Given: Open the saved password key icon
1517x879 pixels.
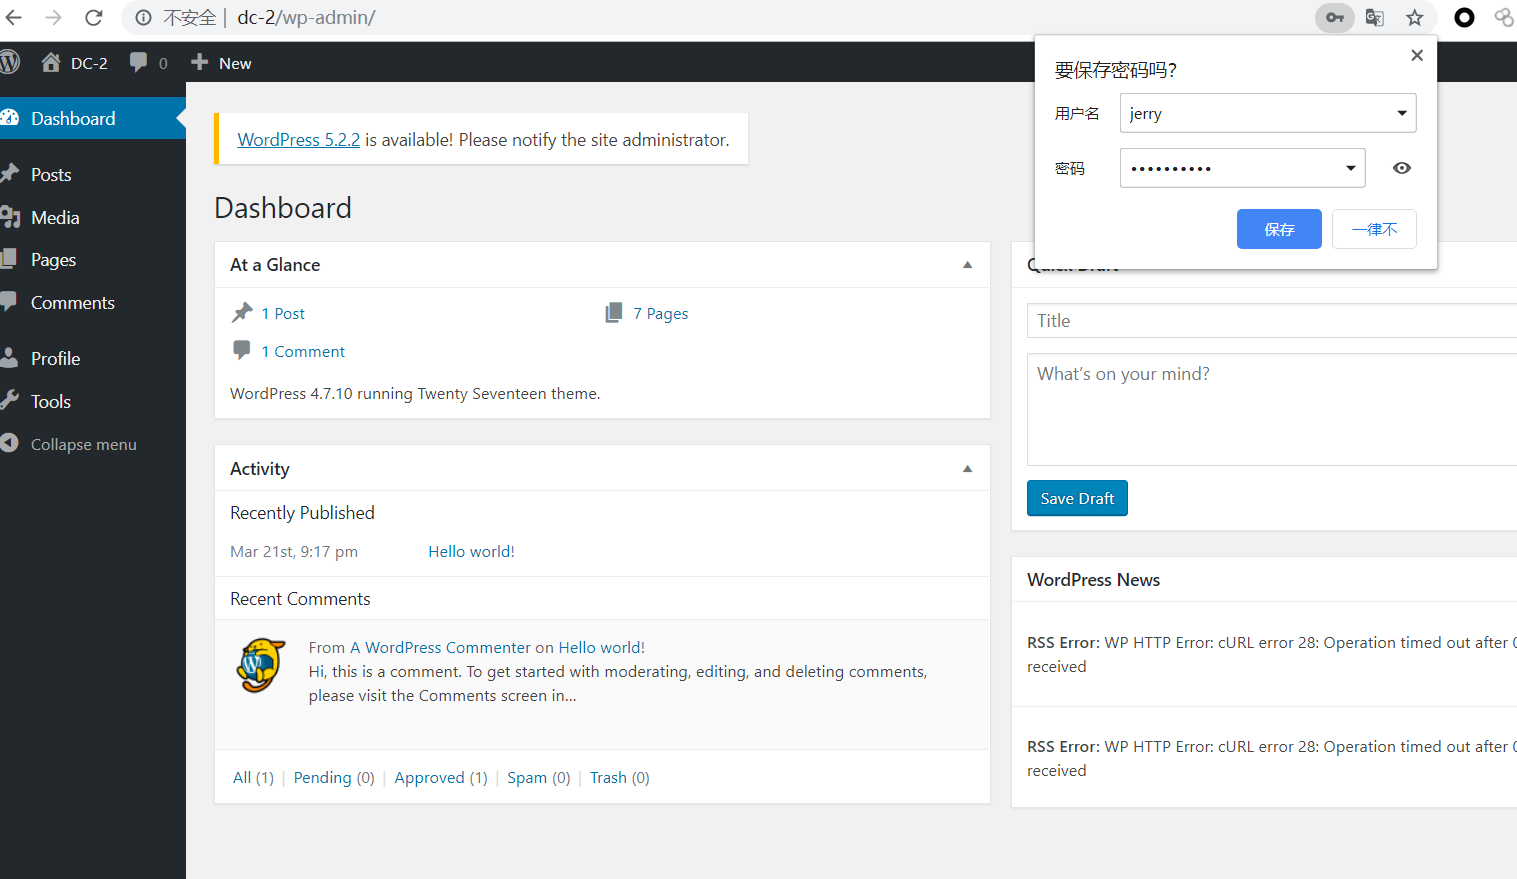Looking at the screenshot, I should 1334,17.
